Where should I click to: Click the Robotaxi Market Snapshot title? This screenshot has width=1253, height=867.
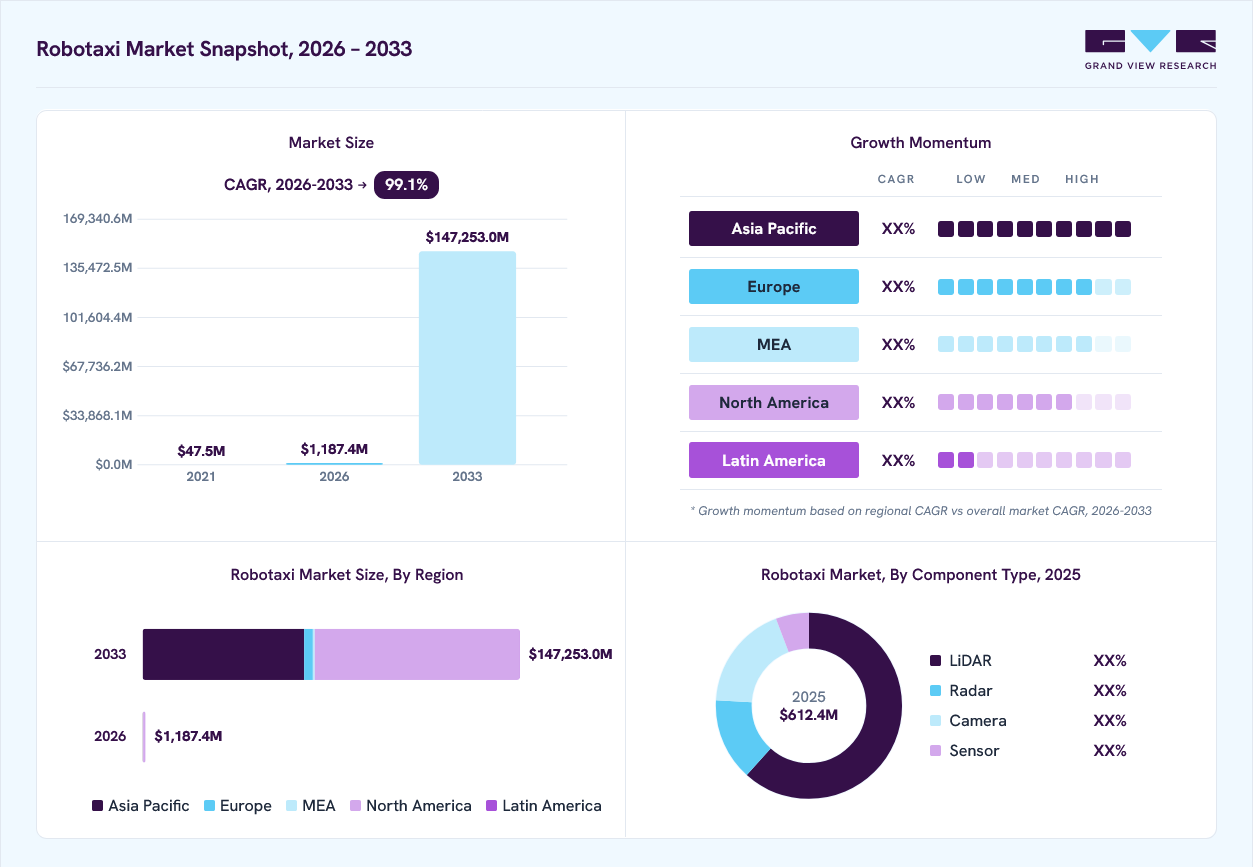click(x=224, y=49)
